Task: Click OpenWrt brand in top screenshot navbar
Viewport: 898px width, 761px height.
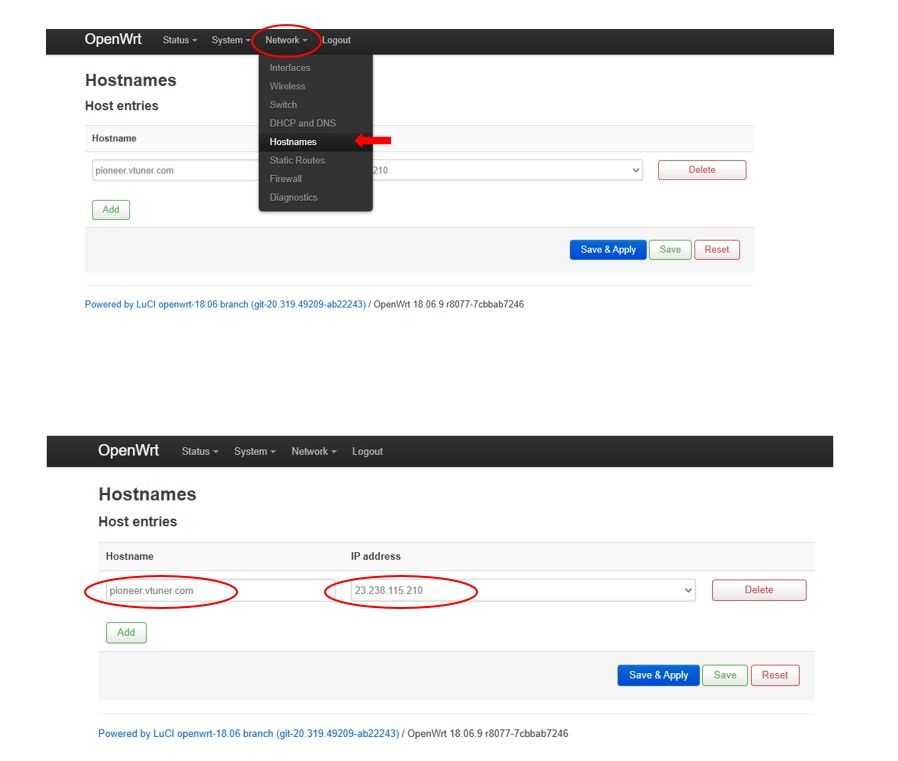Action: click(113, 39)
